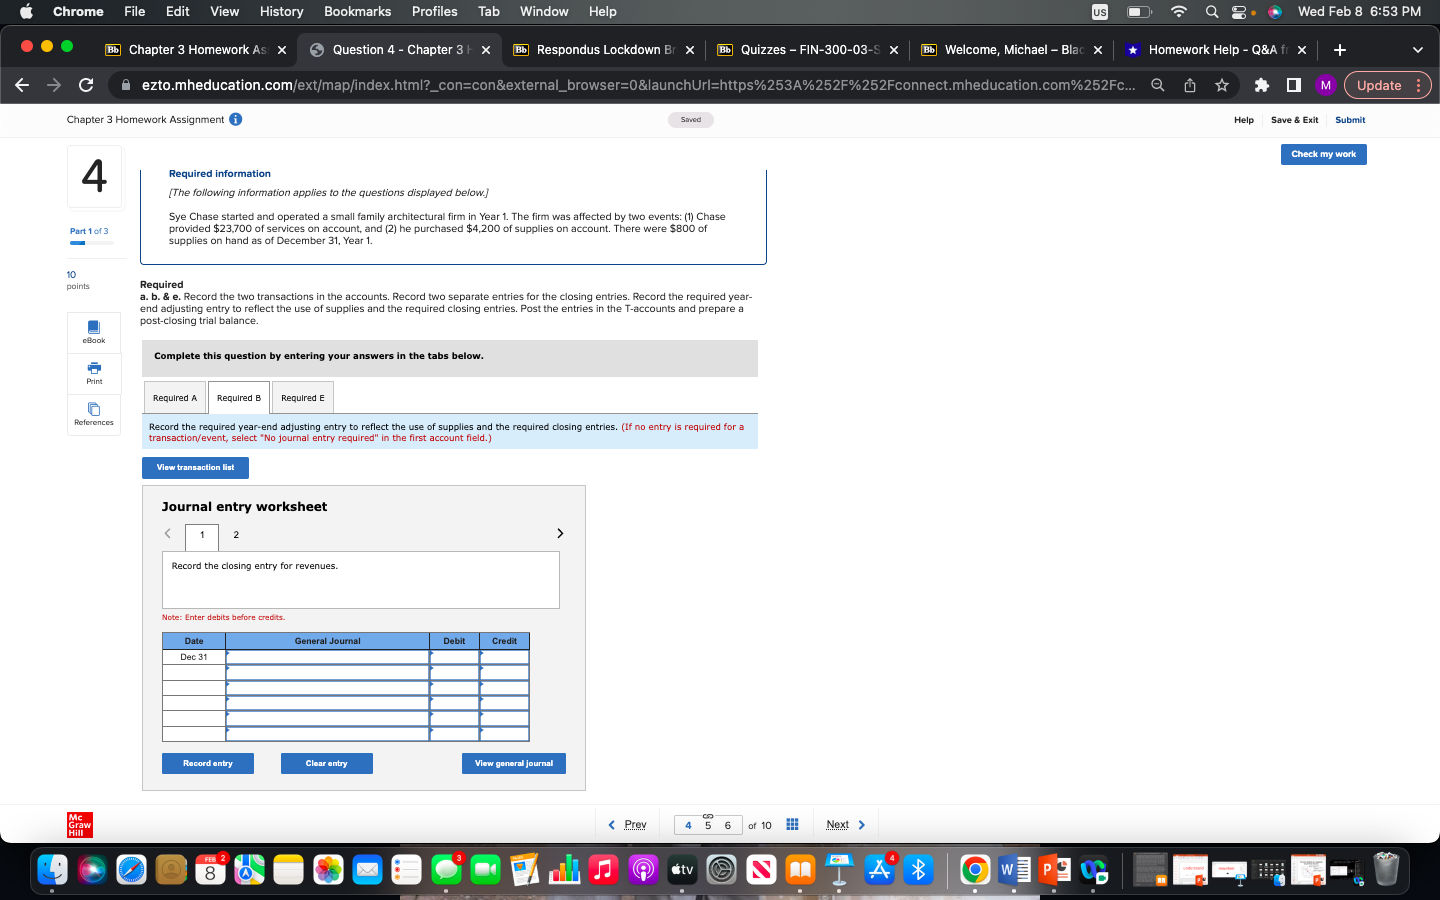Click the share icon in the address bar
This screenshot has width=1440, height=900.
click(x=1190, y=85)
